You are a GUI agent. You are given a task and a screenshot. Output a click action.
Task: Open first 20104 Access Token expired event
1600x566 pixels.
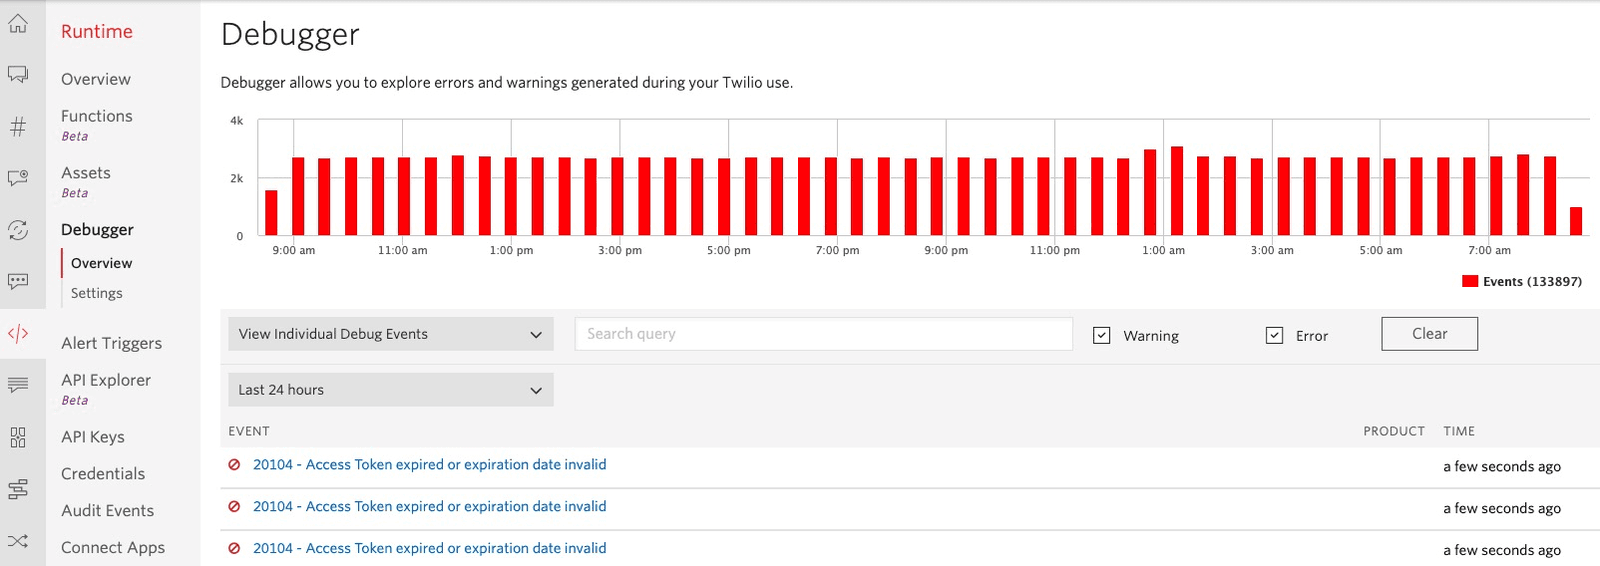coord(429,465)
